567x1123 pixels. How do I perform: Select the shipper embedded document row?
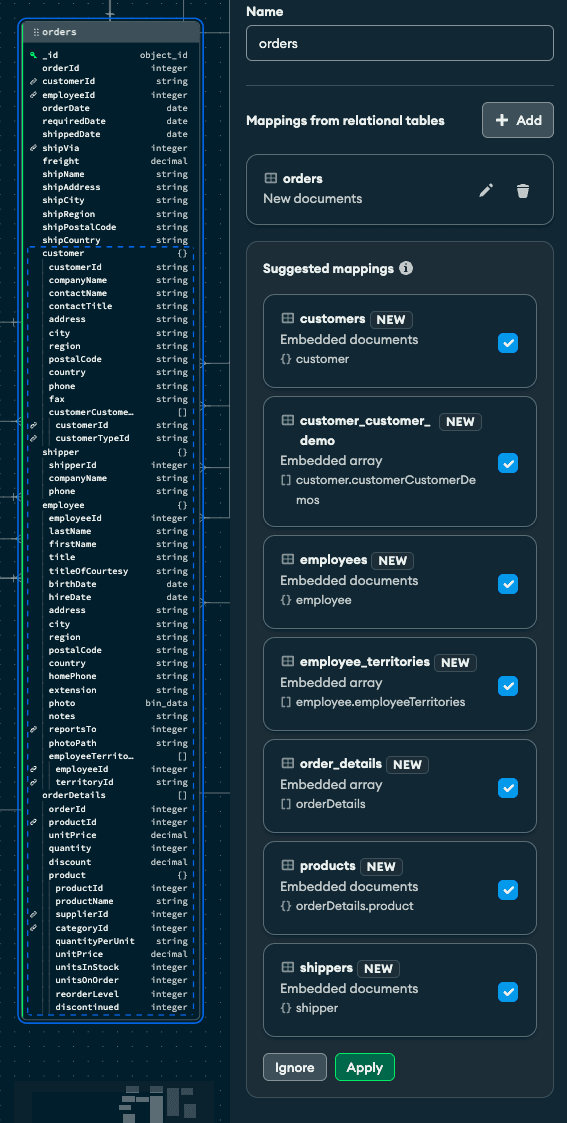coord(111,453)
